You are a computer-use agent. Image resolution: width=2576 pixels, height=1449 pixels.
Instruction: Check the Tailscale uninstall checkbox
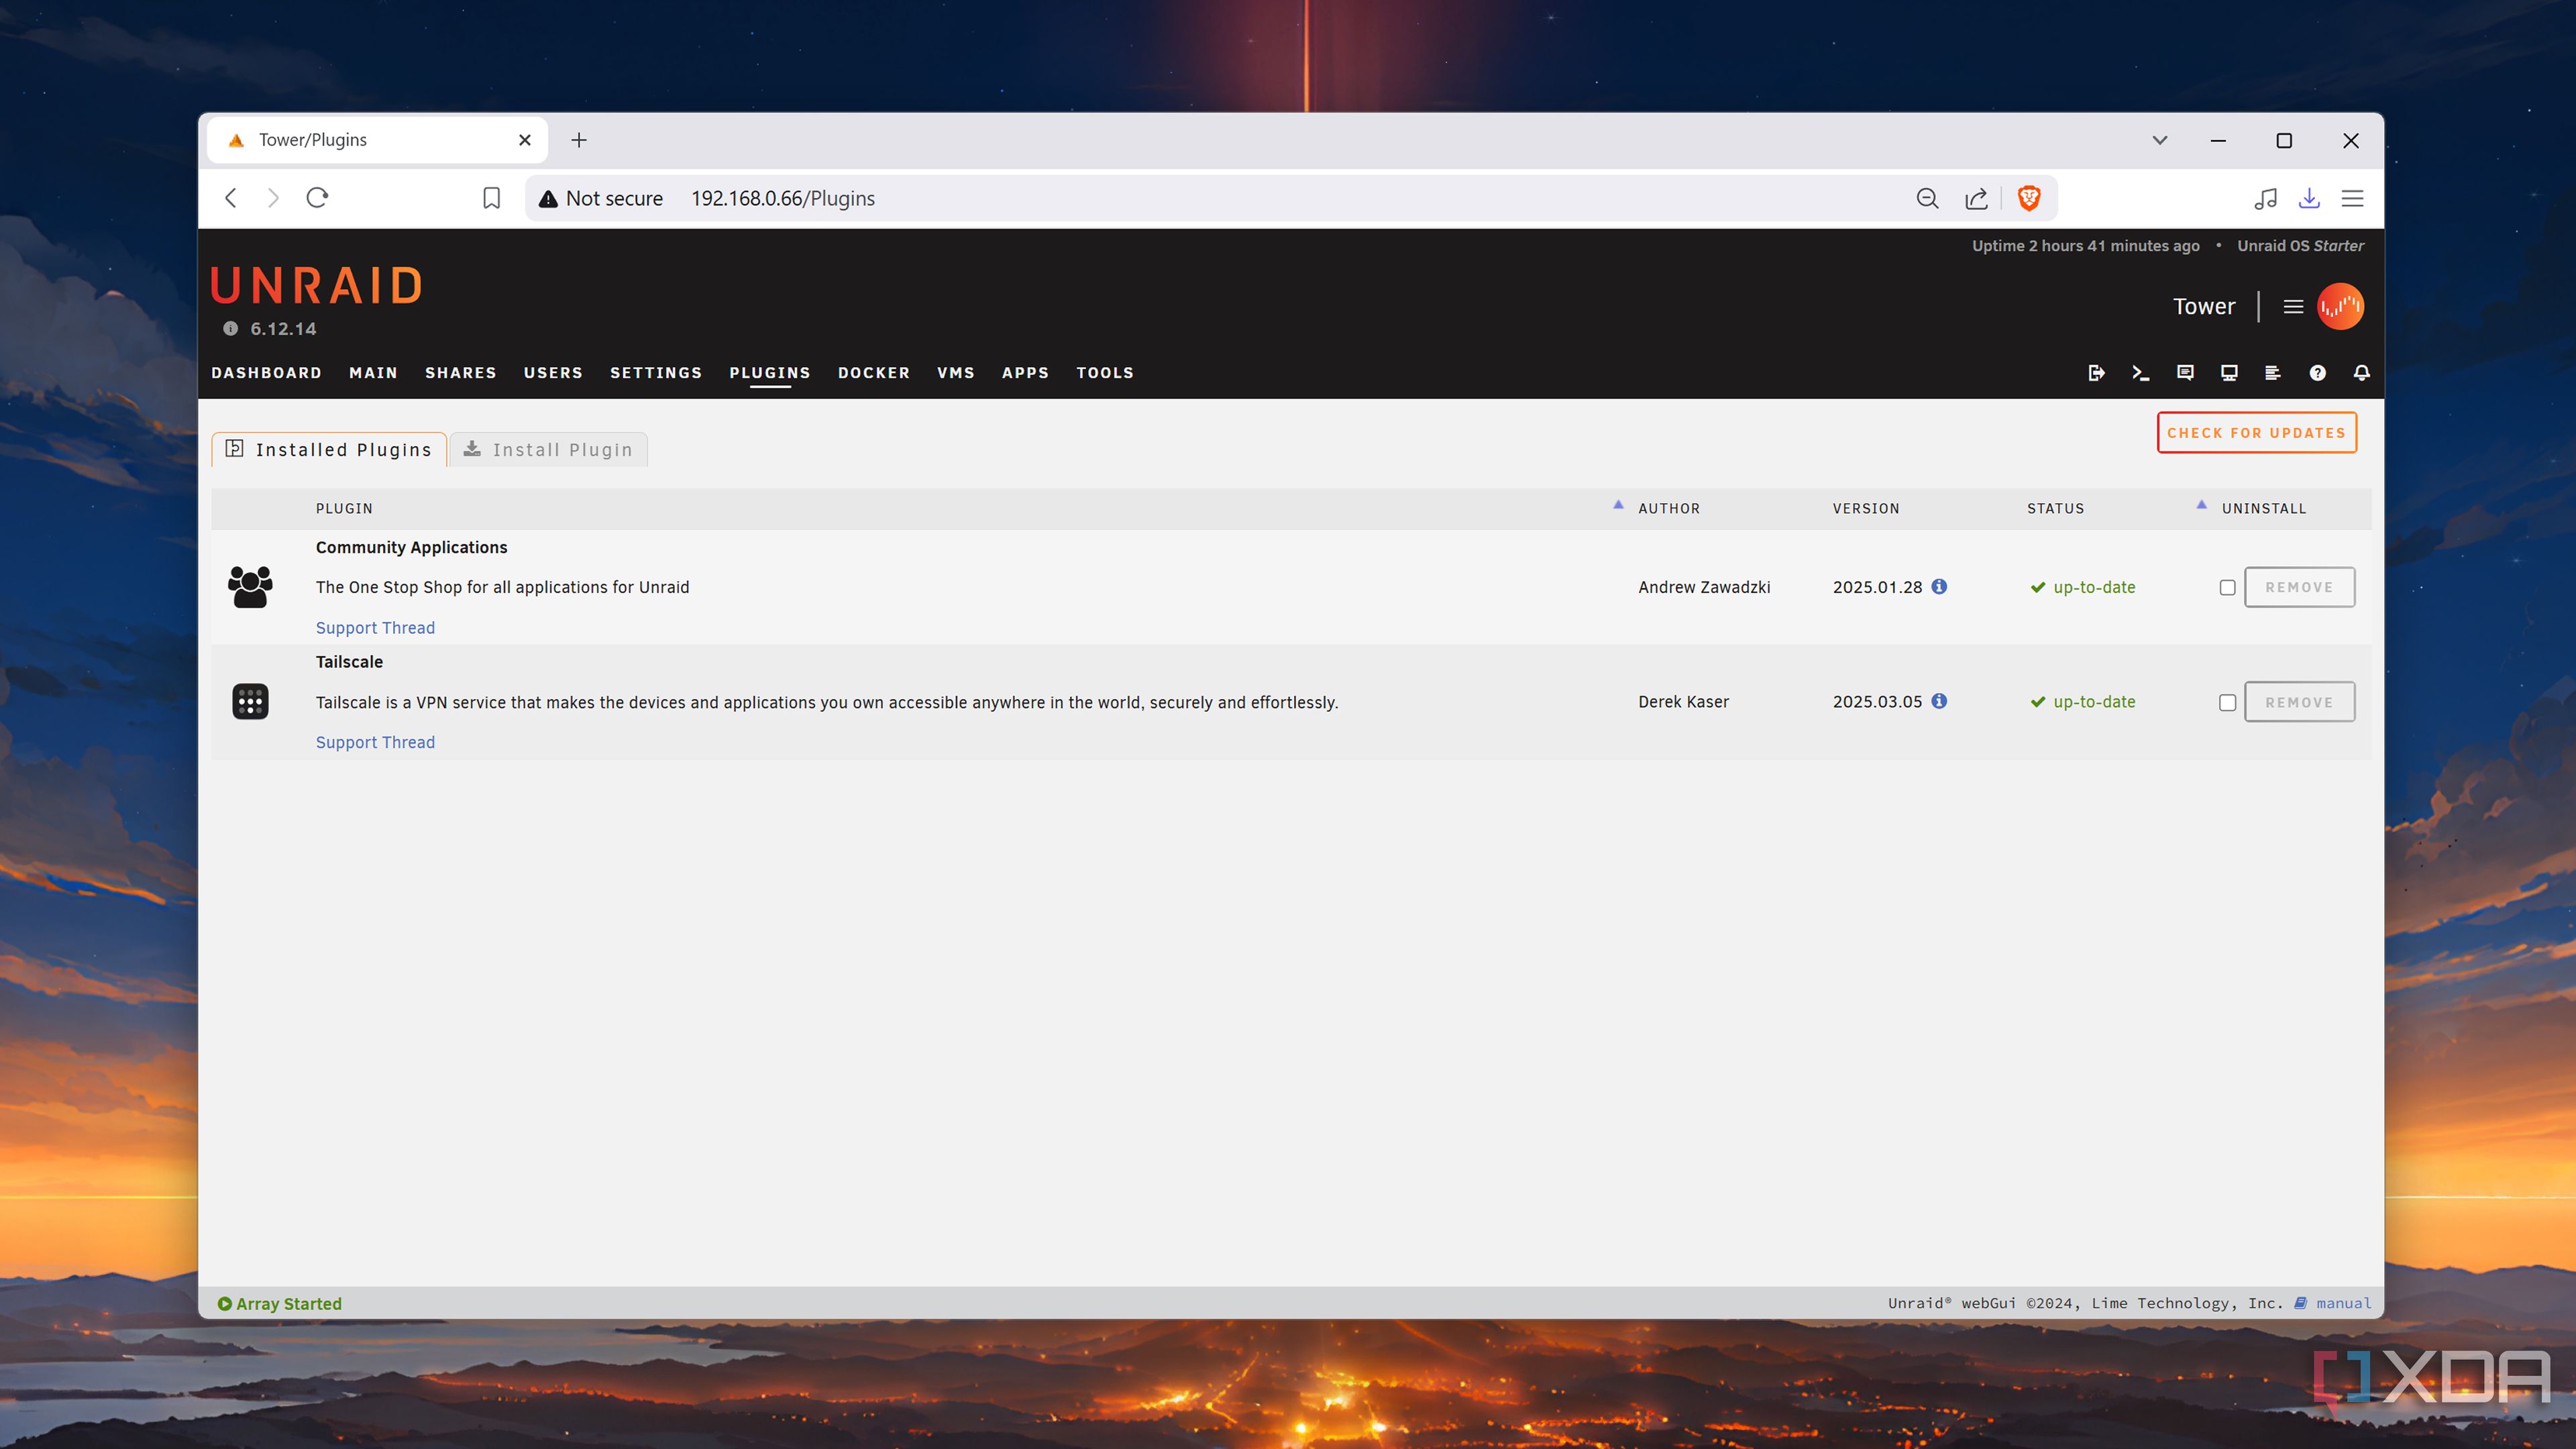(2227, 703)
